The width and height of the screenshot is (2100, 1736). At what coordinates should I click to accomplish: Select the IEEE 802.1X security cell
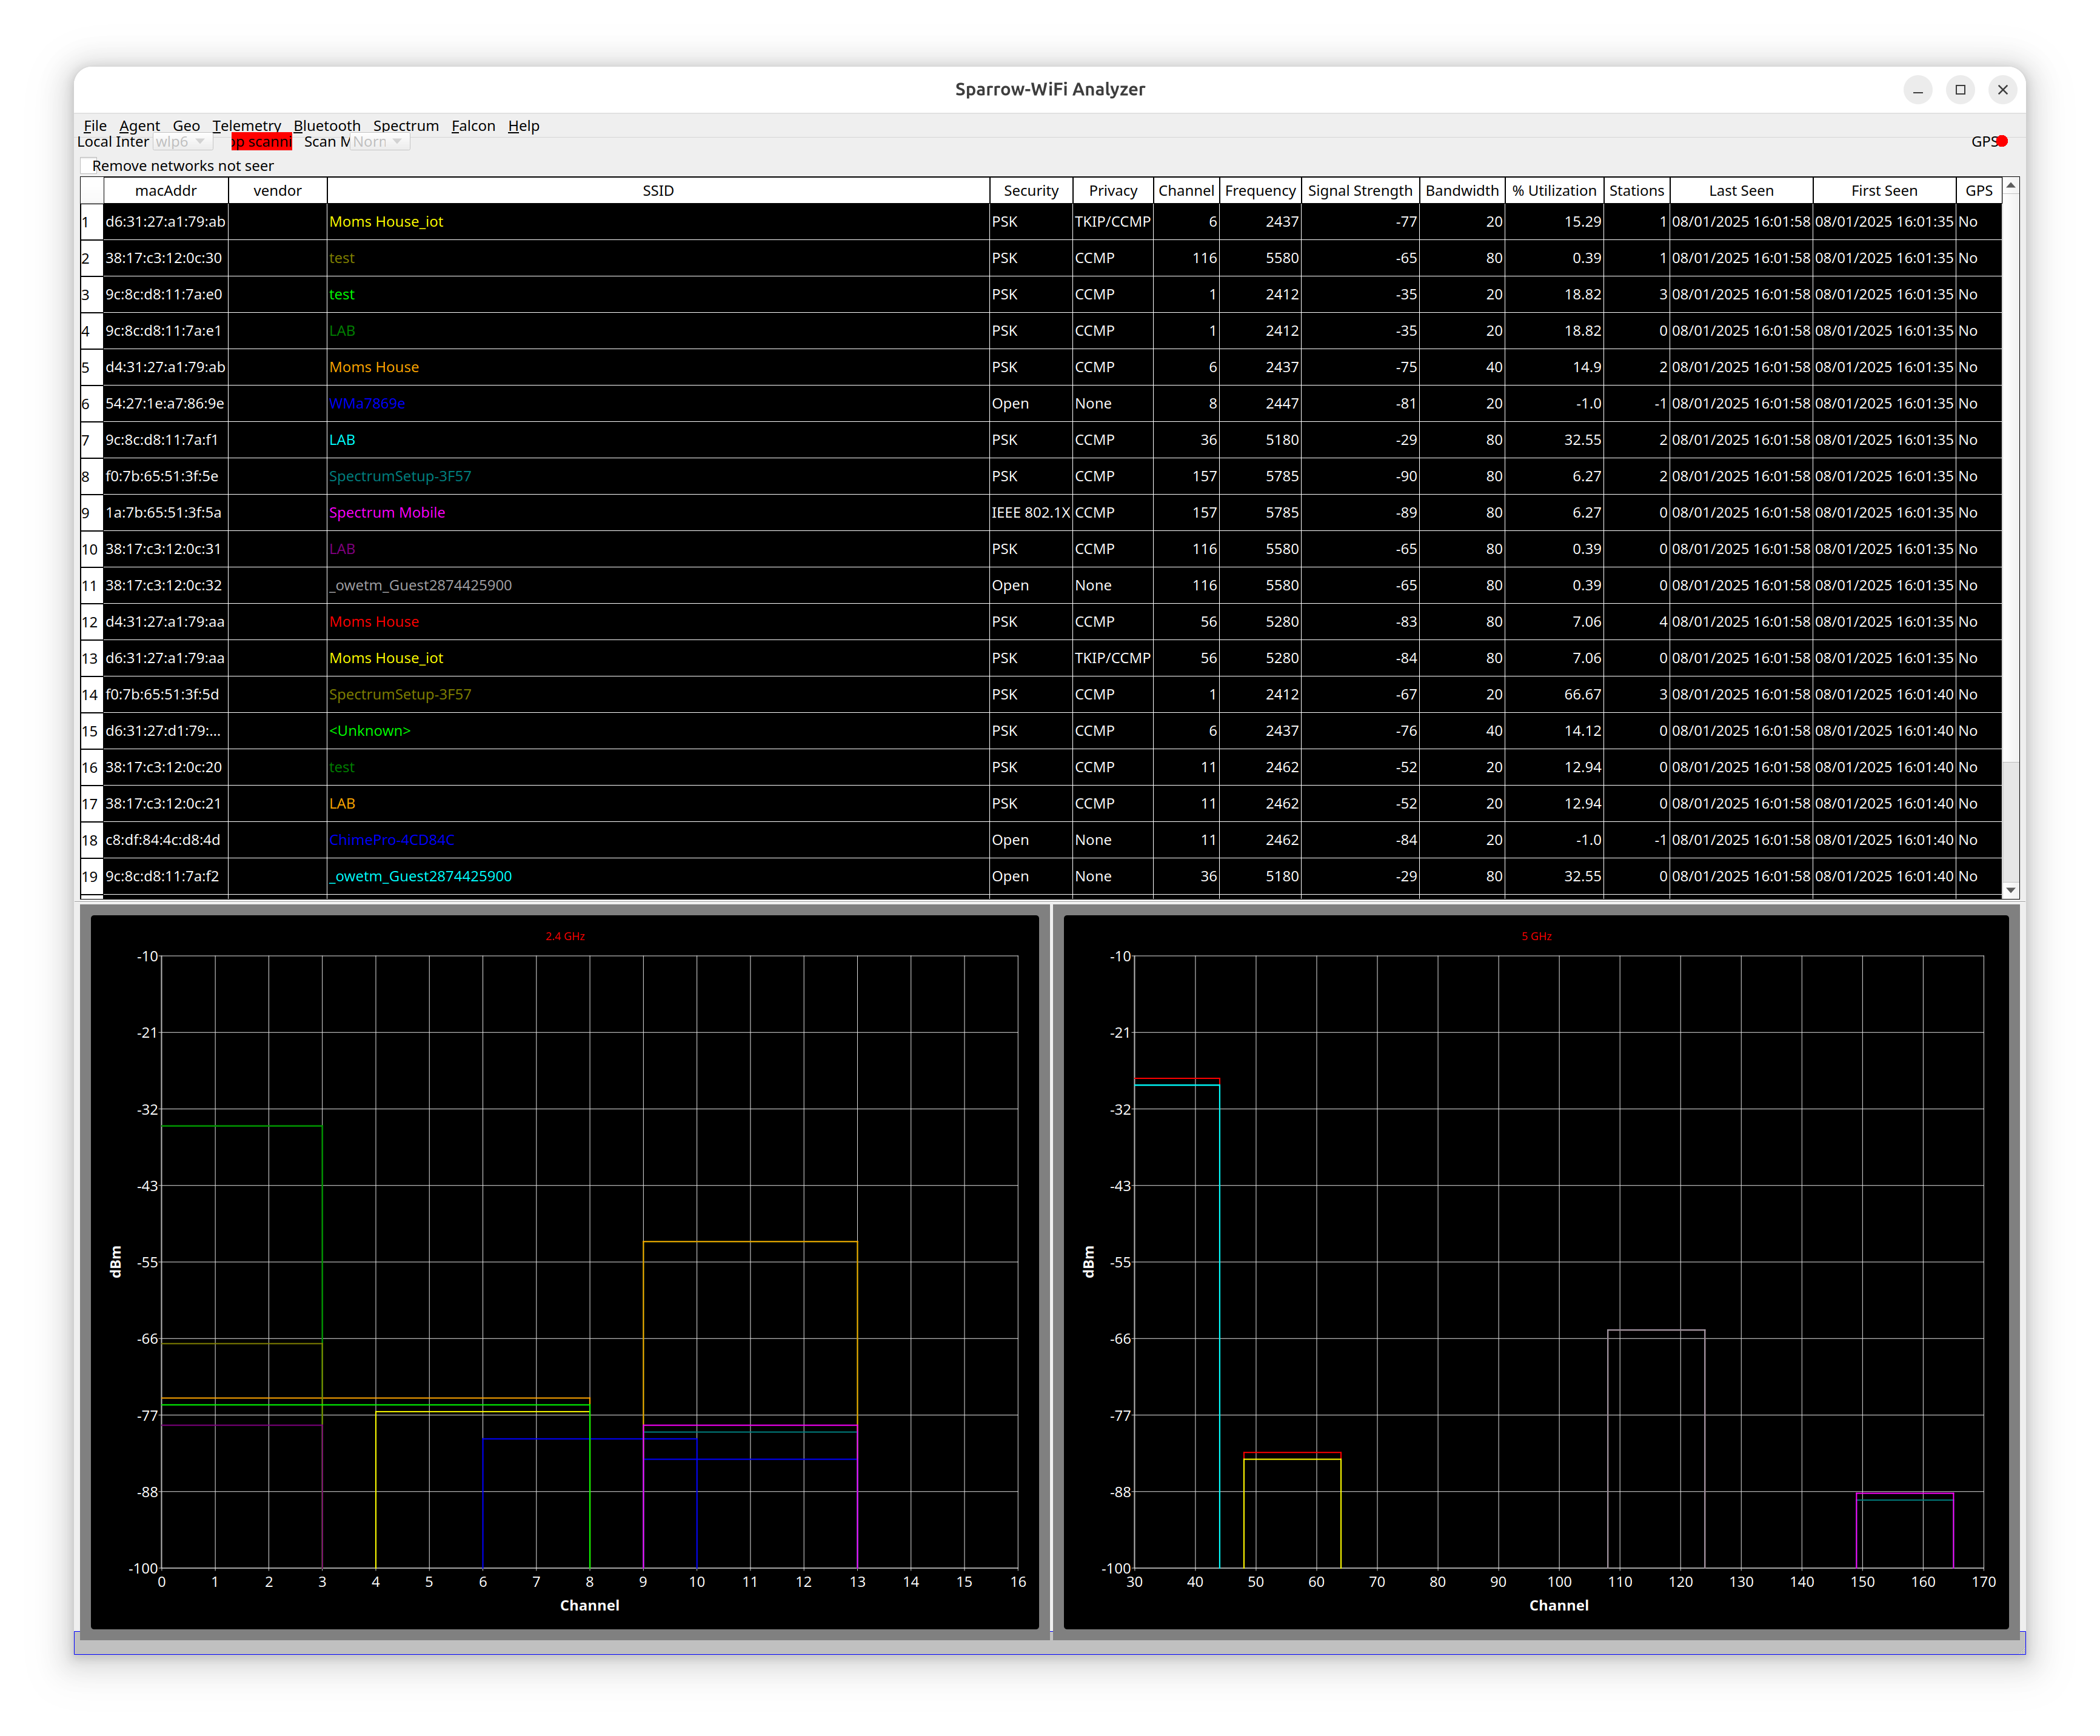coord(1031,513)
